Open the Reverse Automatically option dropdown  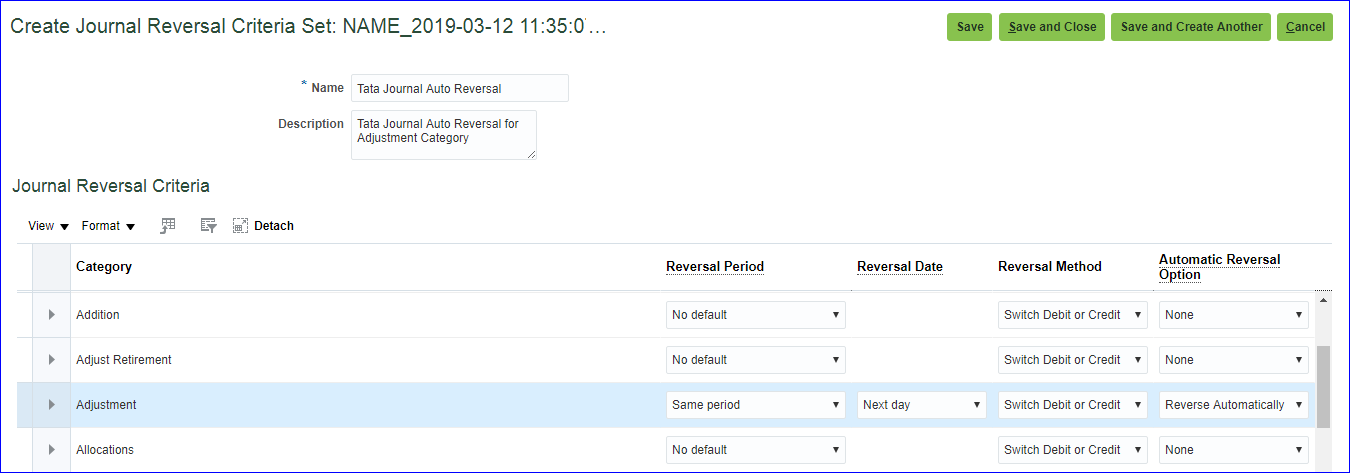[x=1233, y=405]
